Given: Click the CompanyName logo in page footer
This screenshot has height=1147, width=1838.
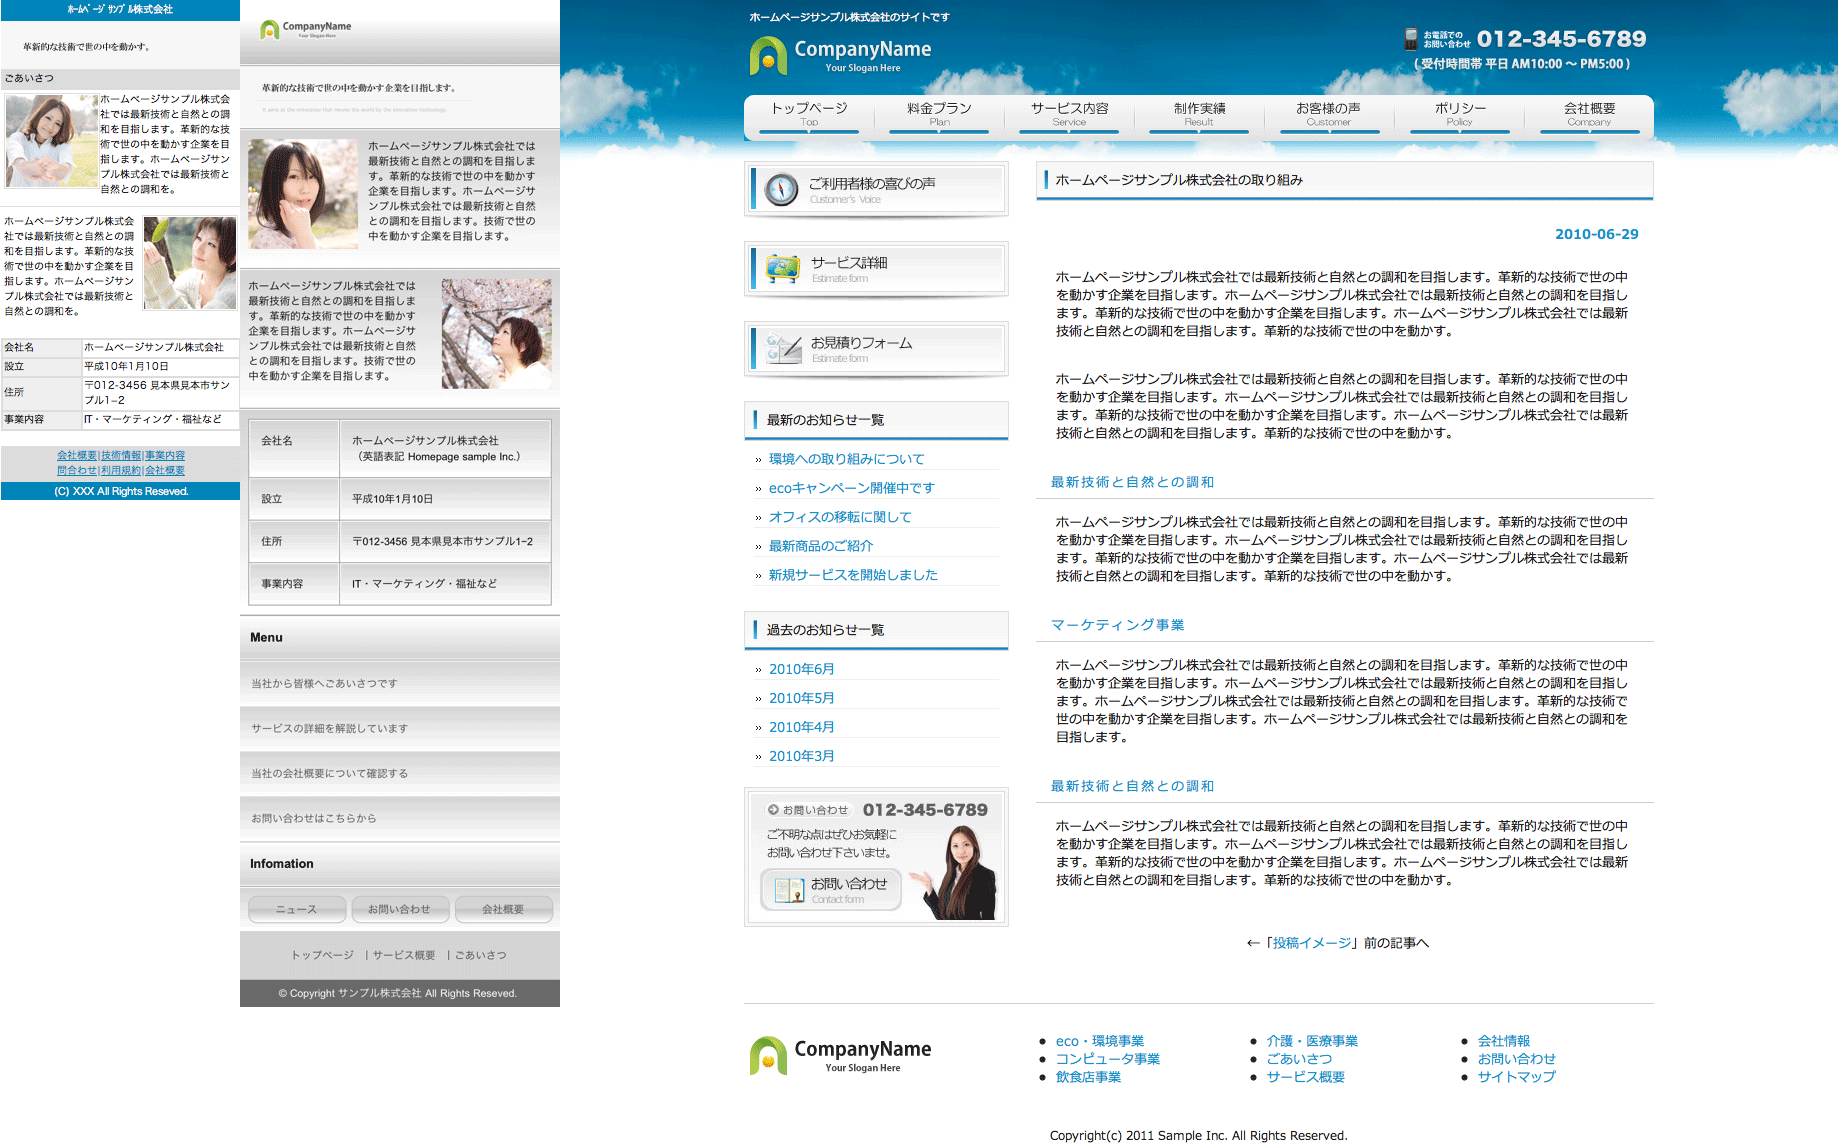Looking at the screenshot, I should click(x=840, y=1055).
